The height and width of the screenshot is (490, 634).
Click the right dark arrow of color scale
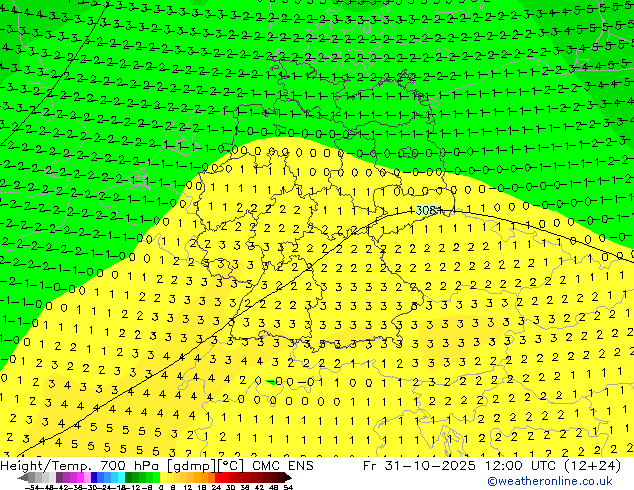tap(288, 478)
